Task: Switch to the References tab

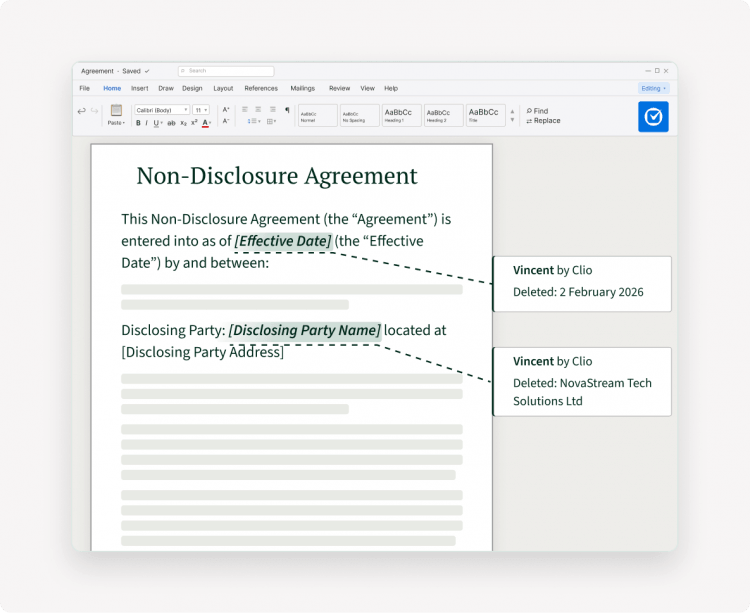Action: [x=261, y=88]
